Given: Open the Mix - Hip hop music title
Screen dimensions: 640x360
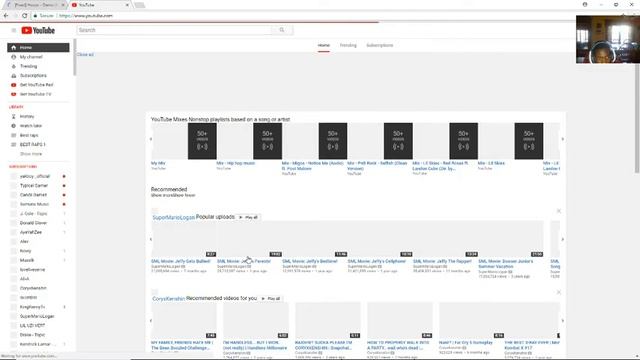Looking at the screenshot, I should [236, 163].
